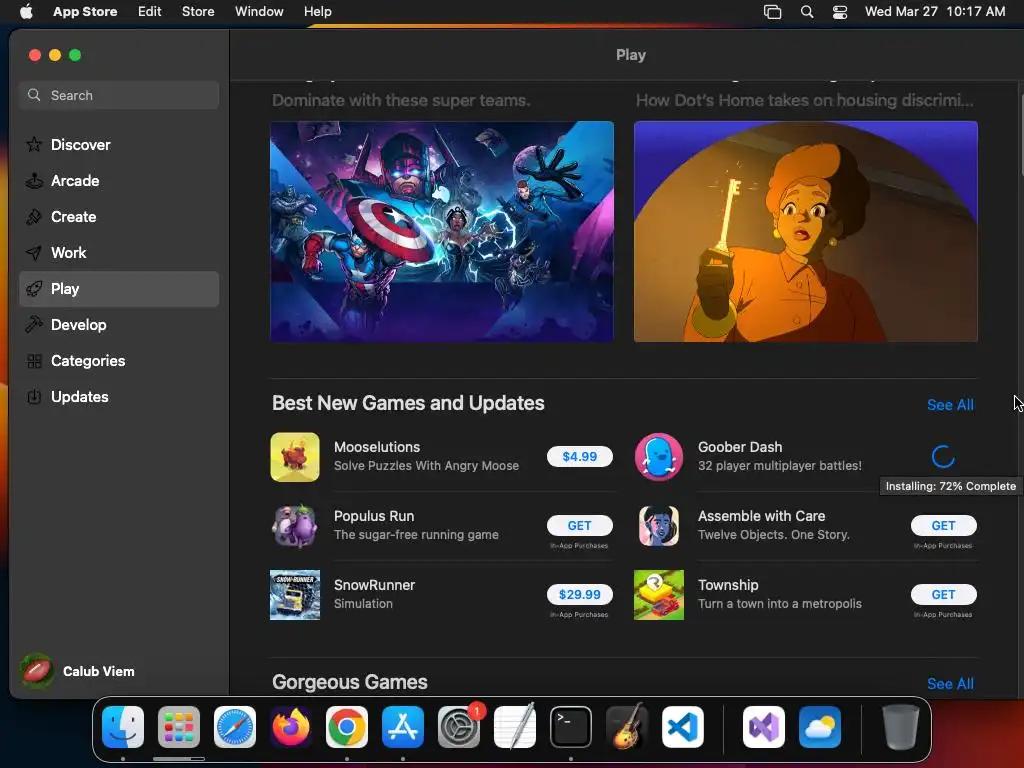Click the Mooselutions title text
The image size is (1024, 768).
[377, 447]
